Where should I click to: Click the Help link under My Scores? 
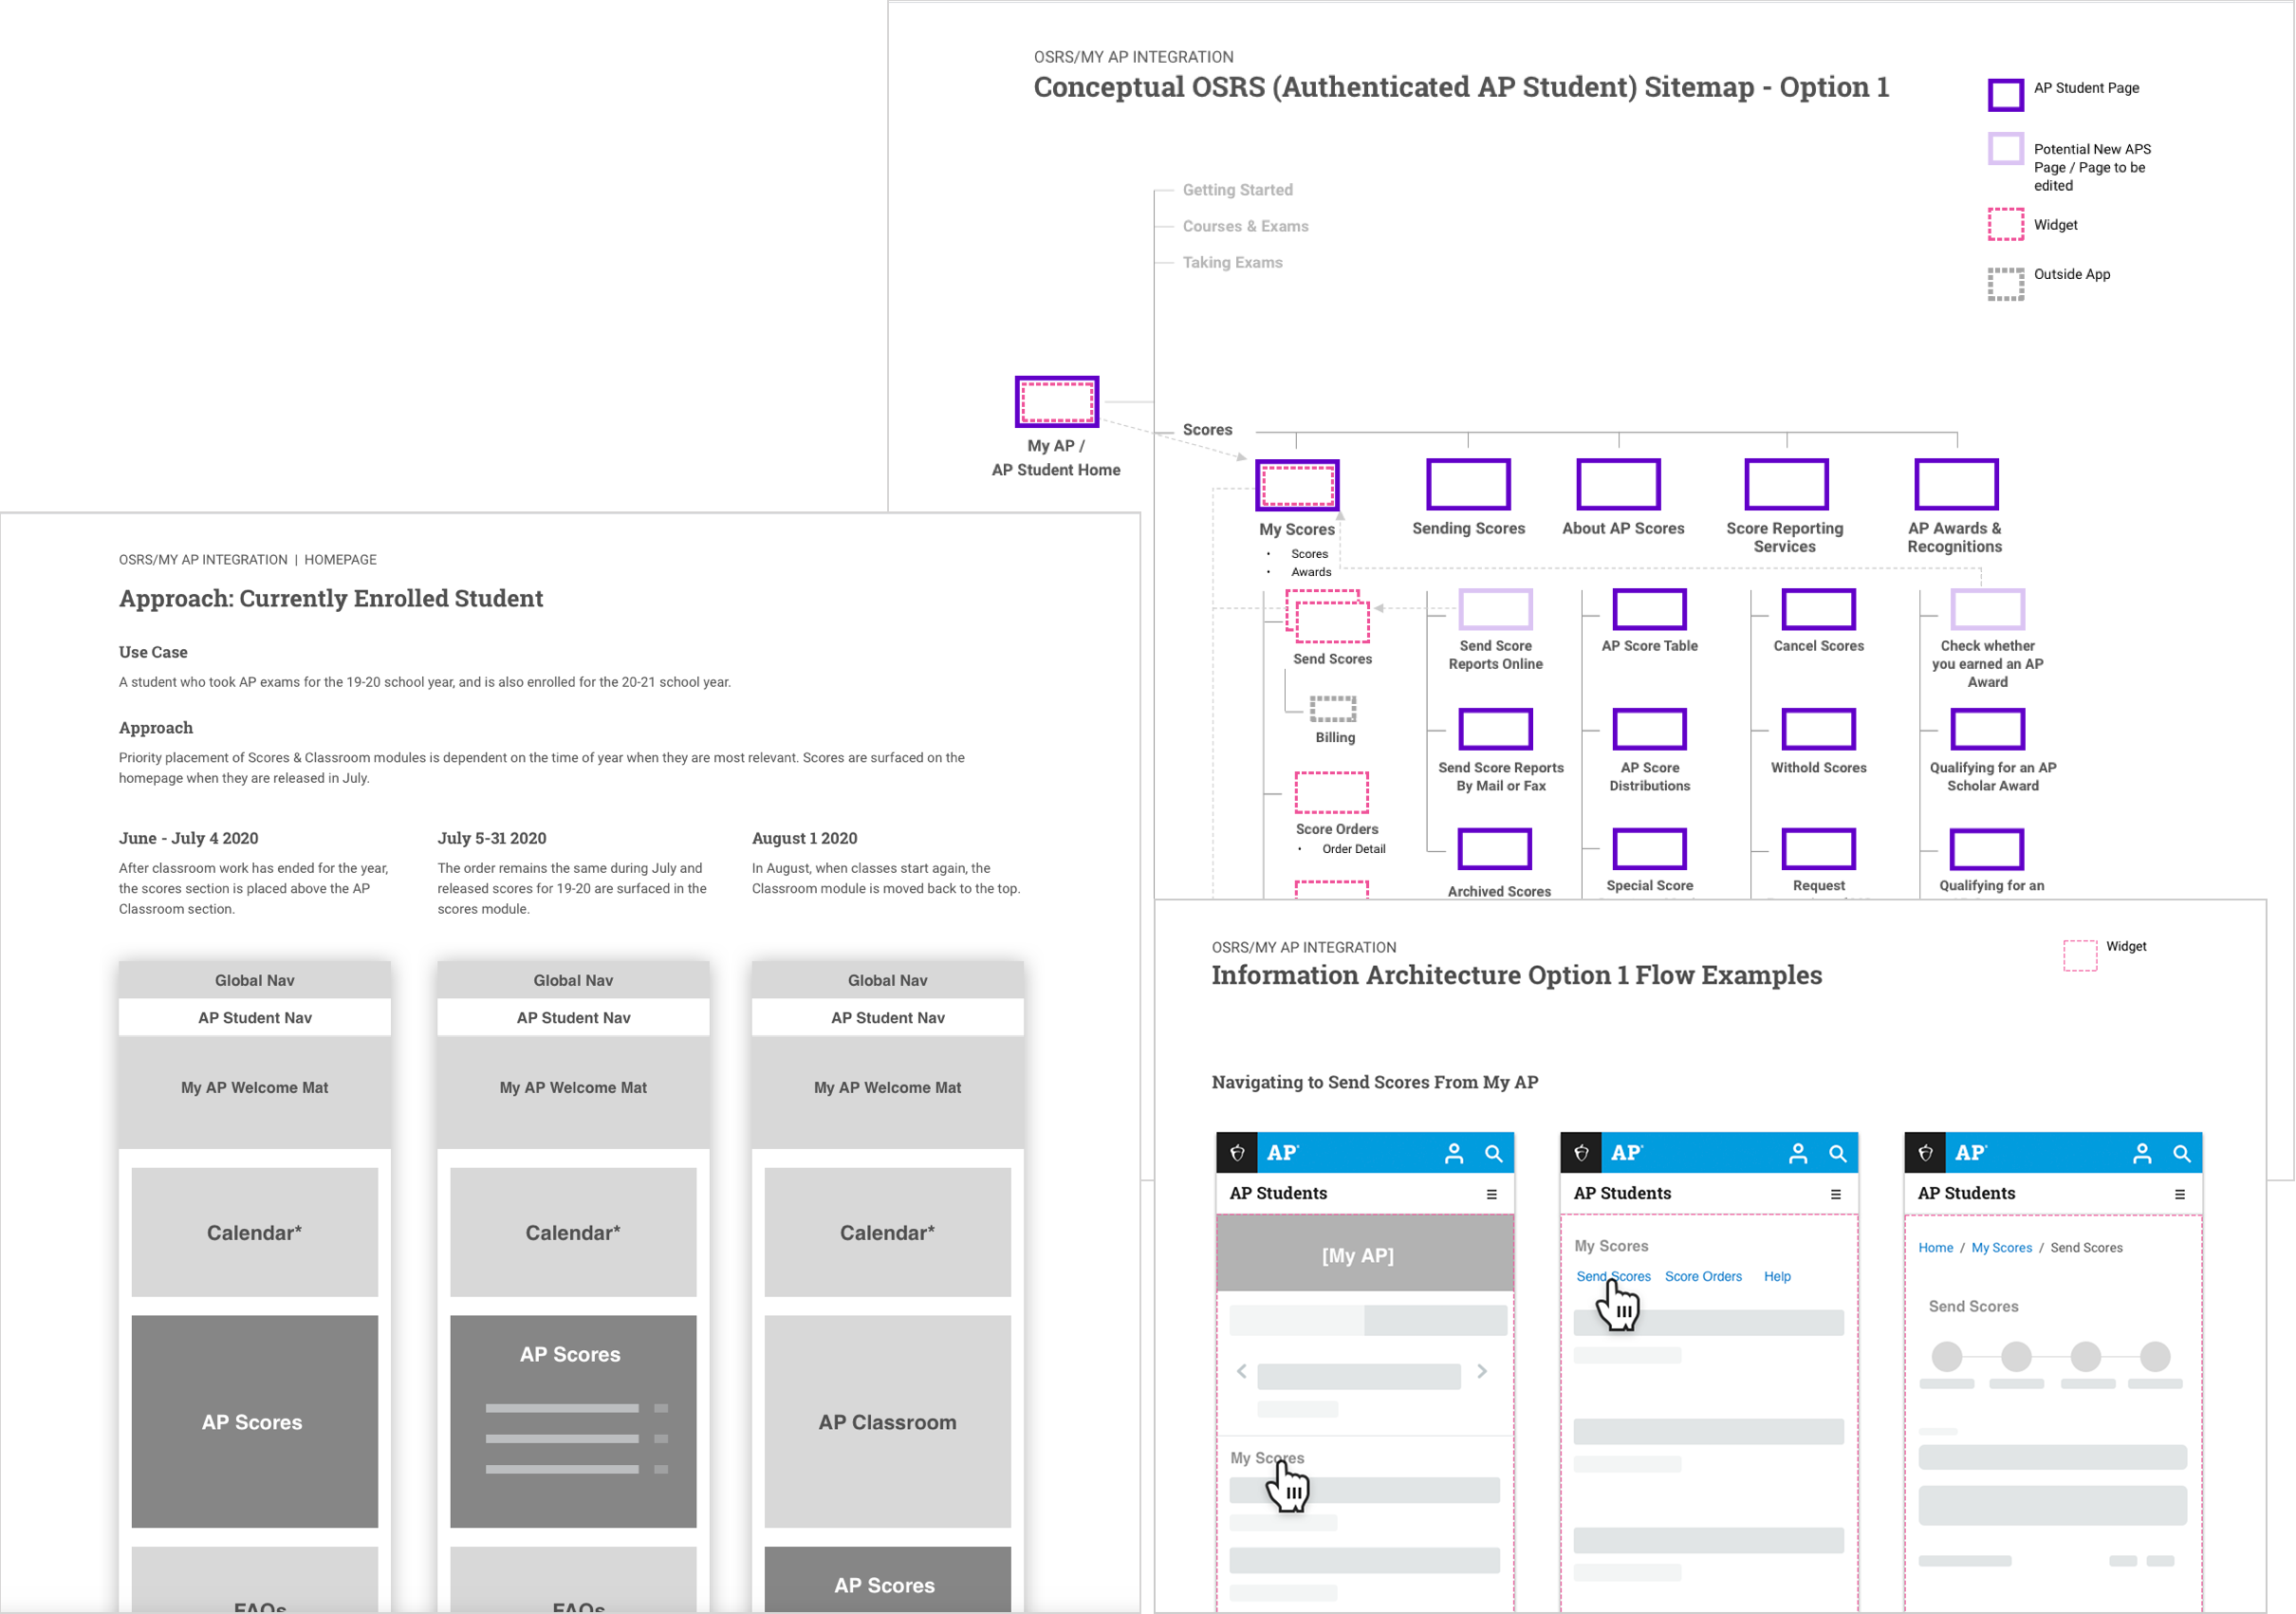(1777, 1277)
